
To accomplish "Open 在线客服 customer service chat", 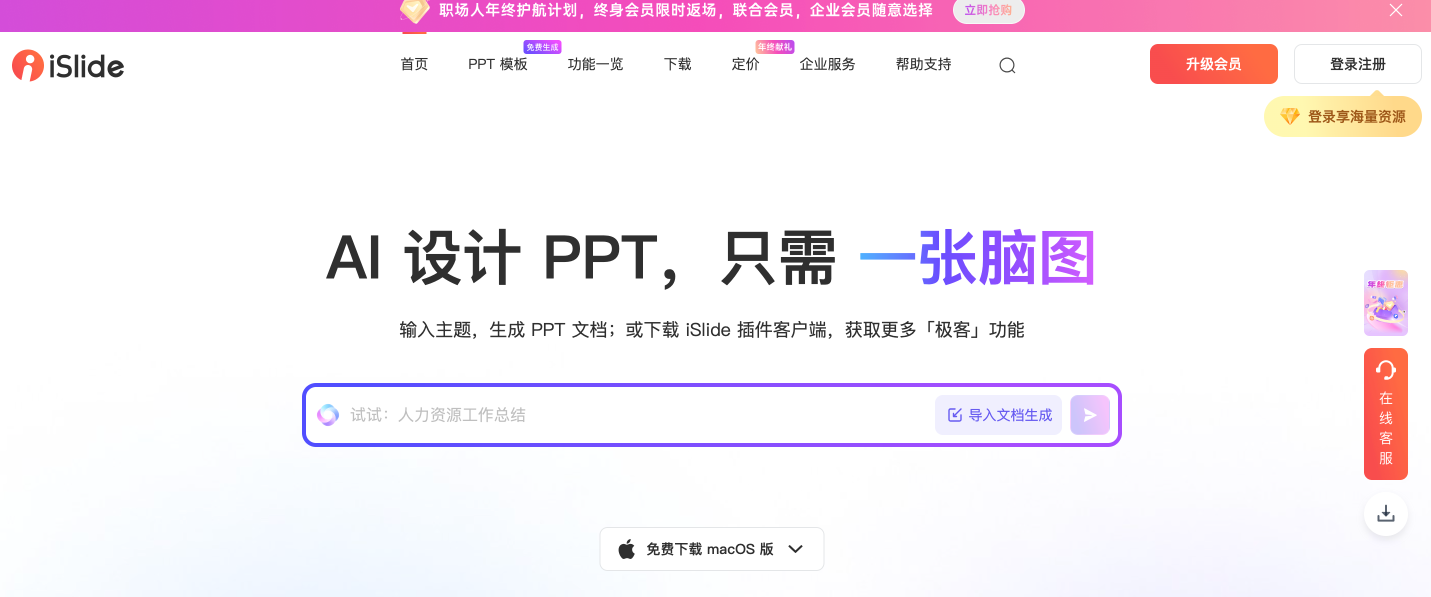I will tap(1386, 414).
